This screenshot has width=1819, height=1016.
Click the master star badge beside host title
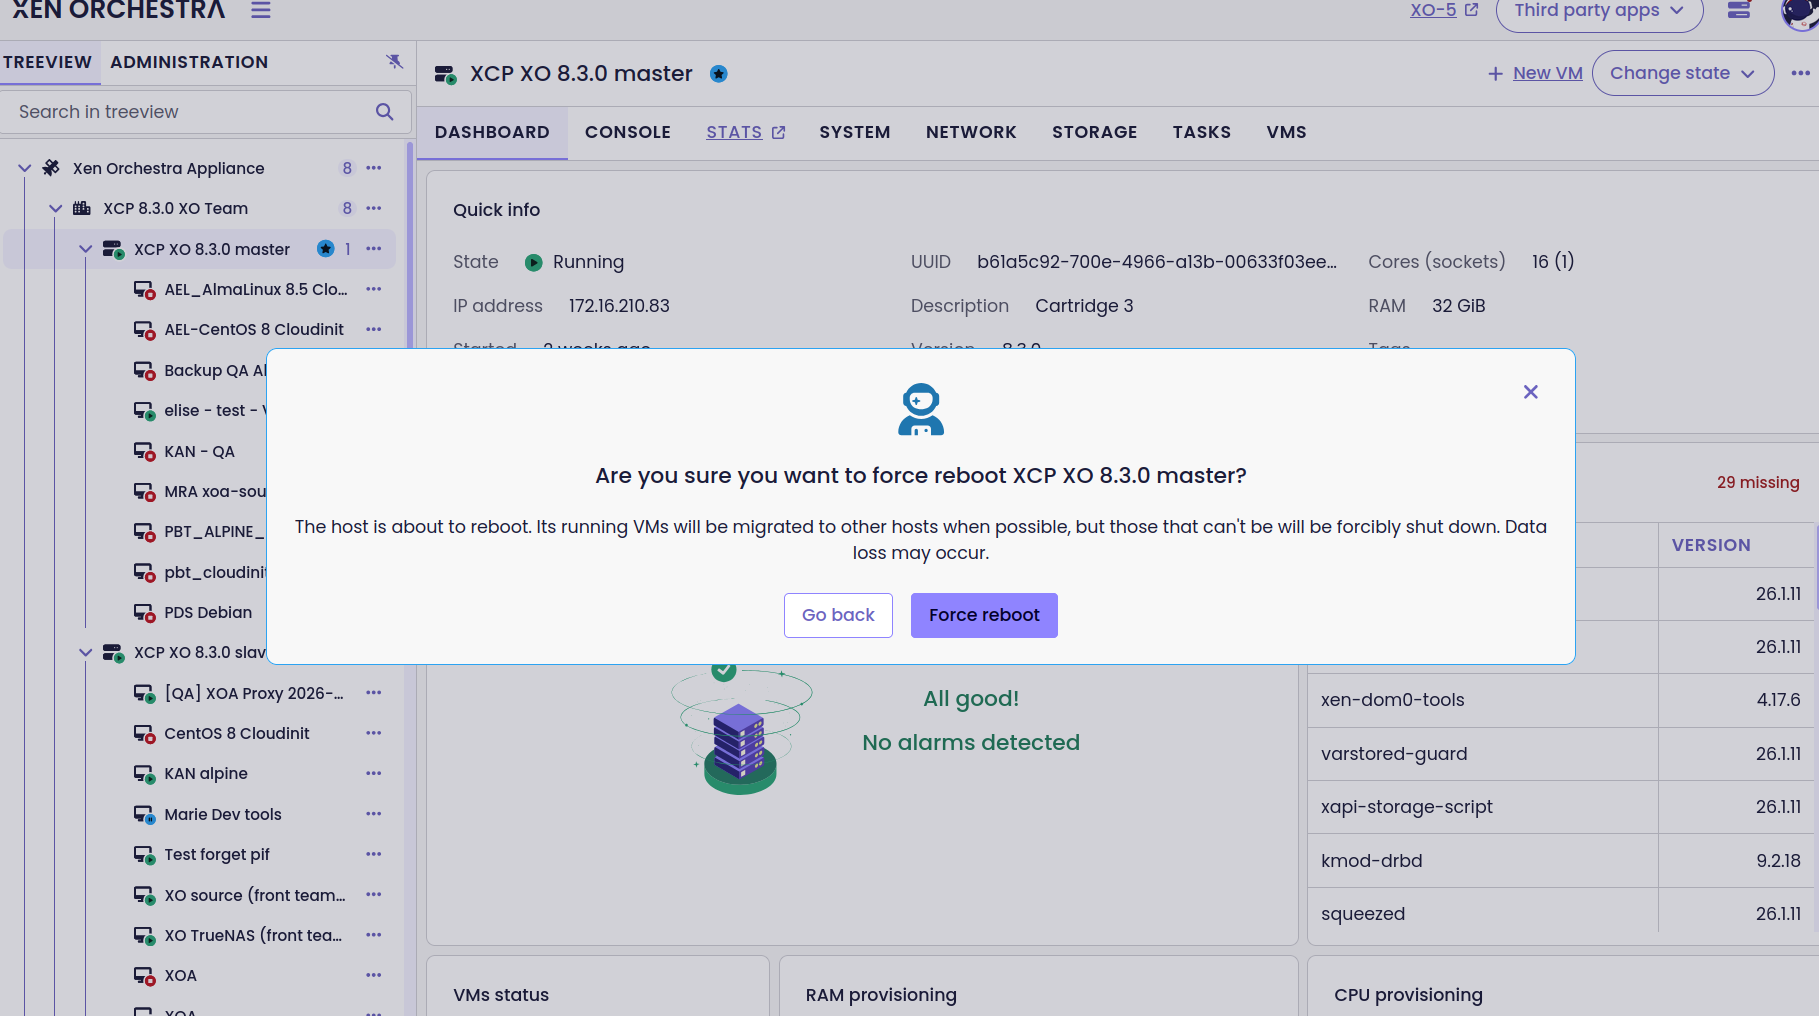[719, 74]
